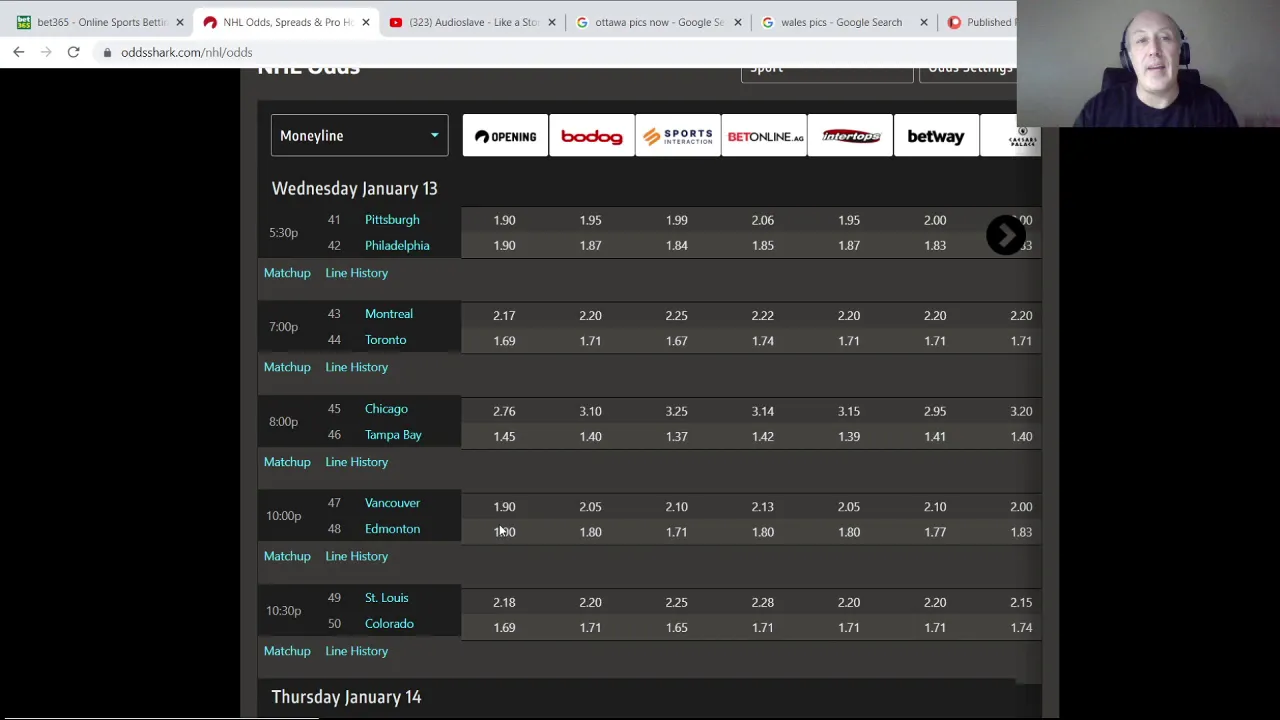The height and width of the screenshot is (720, 1280).
Task: Click Pittsburgh BetOnline odds 2.06
Action: click(763, 220)
